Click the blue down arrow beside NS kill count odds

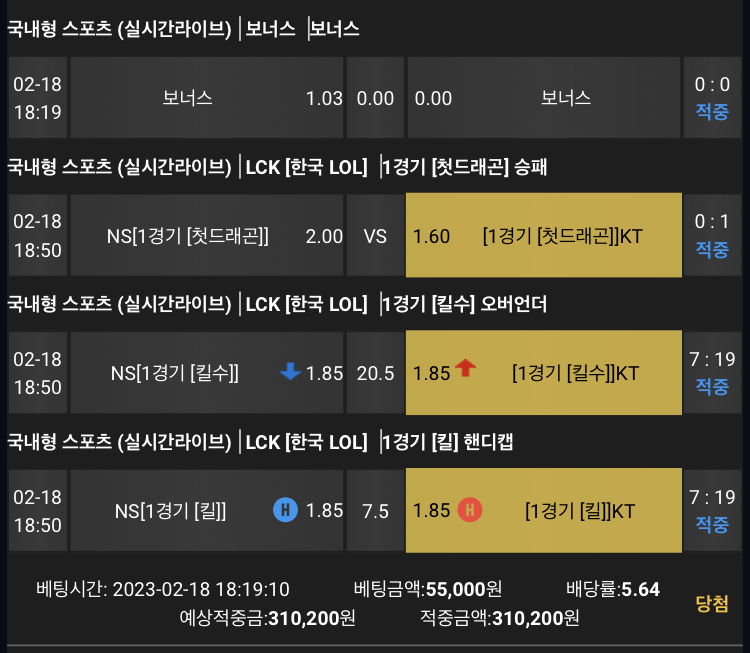pyautogui.click(x=290, y=371)
